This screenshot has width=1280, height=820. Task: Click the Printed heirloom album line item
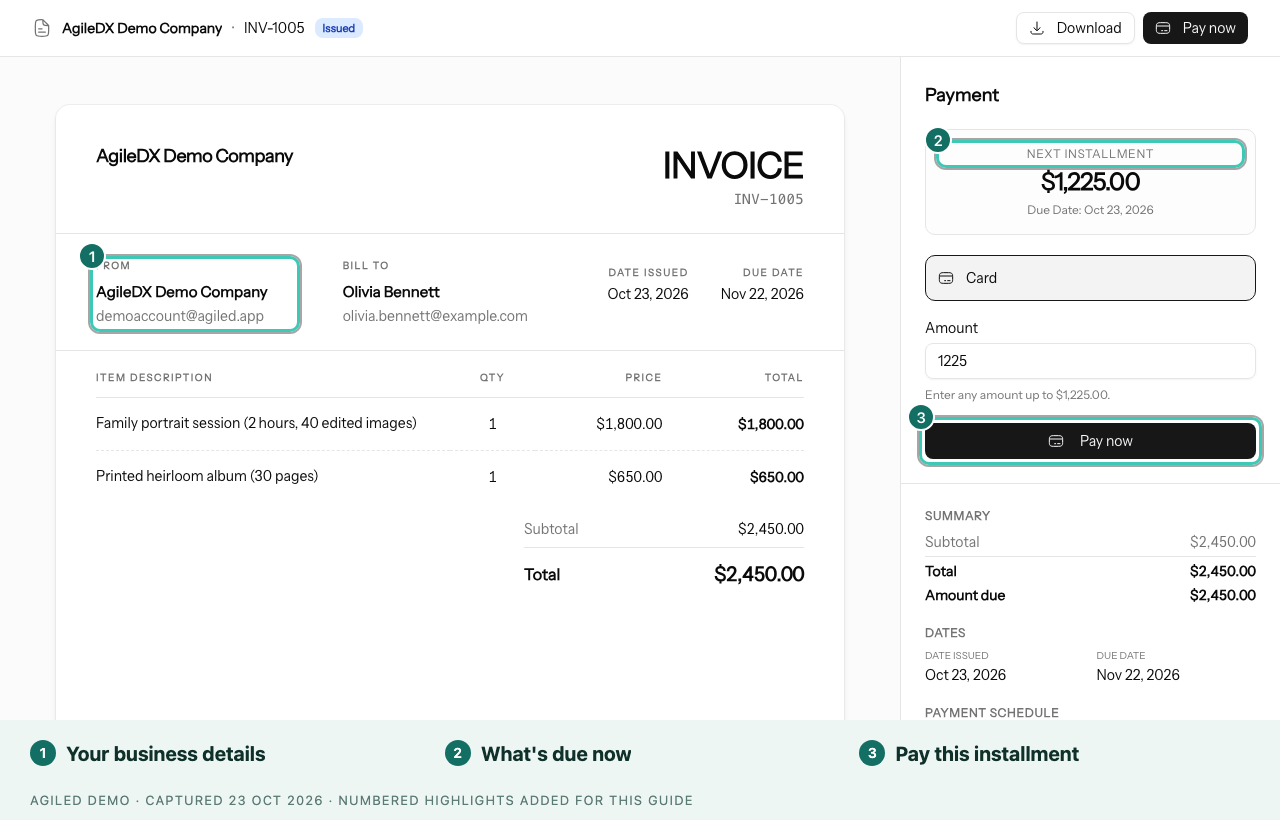coord(207,476)
